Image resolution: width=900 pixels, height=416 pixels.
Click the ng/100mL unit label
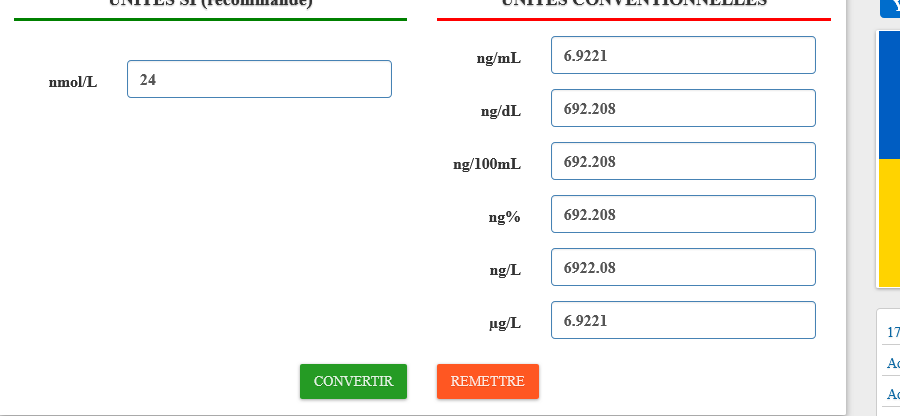tap(487, 165)
